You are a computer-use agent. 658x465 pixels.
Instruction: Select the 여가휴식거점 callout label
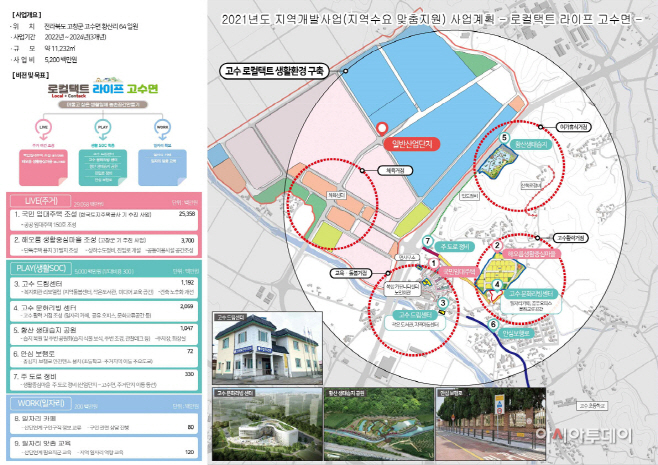[x=573, y=127]
